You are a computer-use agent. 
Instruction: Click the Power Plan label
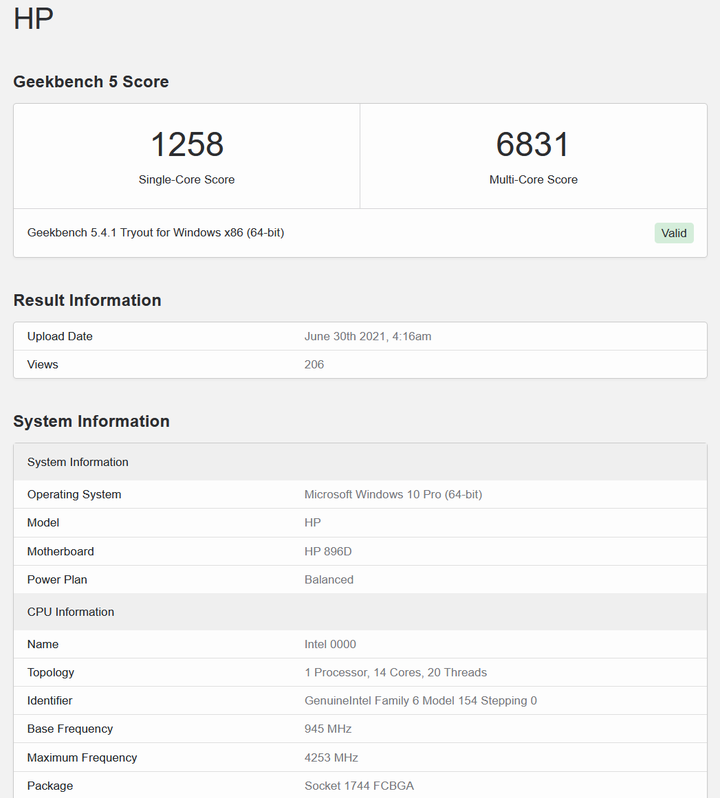(57, 580)
